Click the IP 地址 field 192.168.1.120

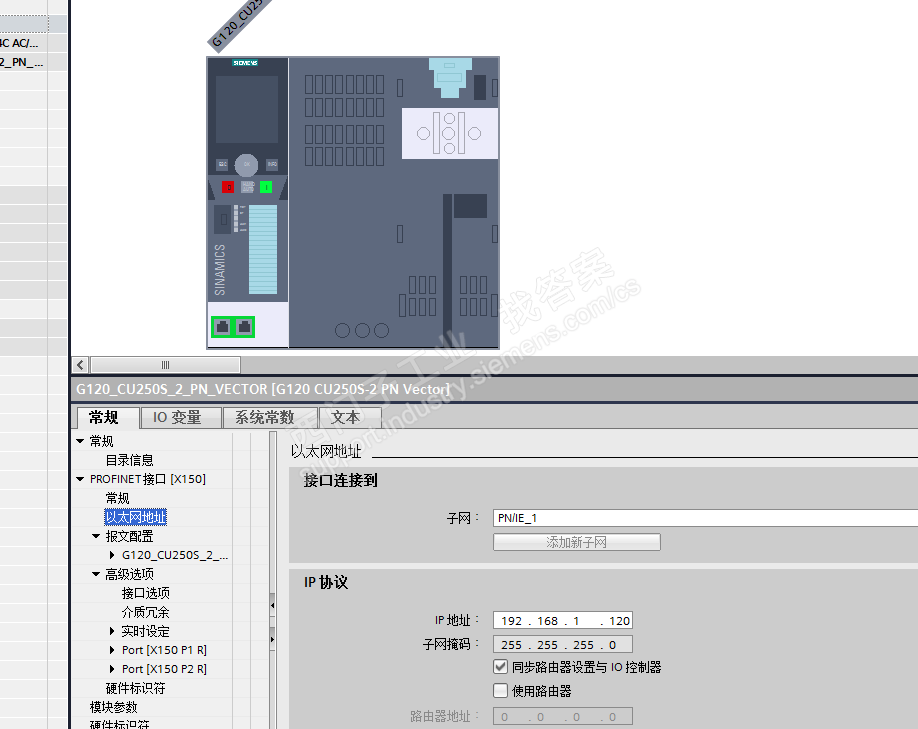coord(563,621)
